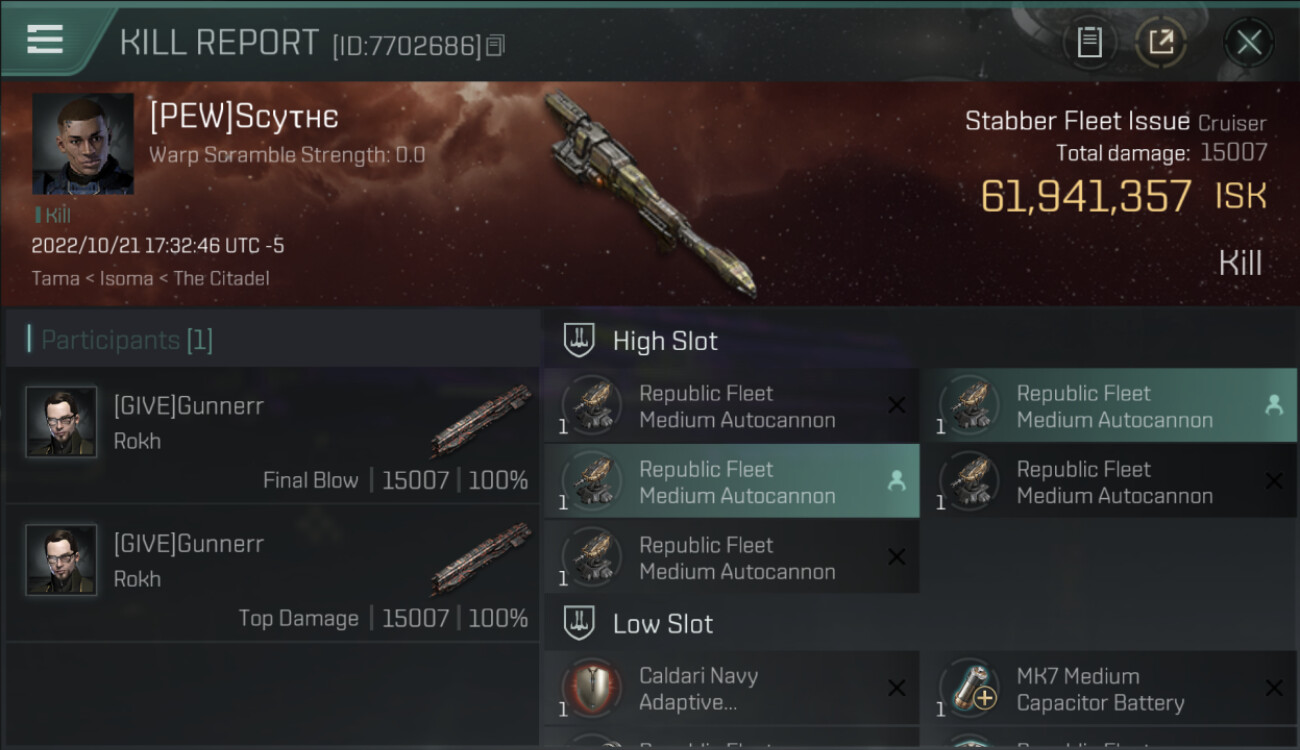The width and height of the screenshot is (1300, 750).
Task: Click the Tama < Isoma < The Citadel location
Action: (150, 278)
